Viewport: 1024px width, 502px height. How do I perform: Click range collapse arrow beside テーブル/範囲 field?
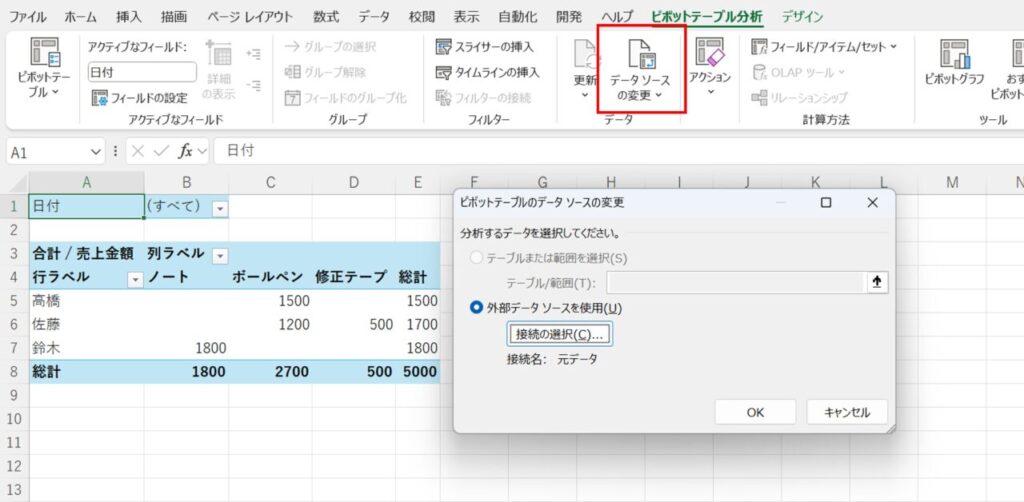click(x=877, y=282)
